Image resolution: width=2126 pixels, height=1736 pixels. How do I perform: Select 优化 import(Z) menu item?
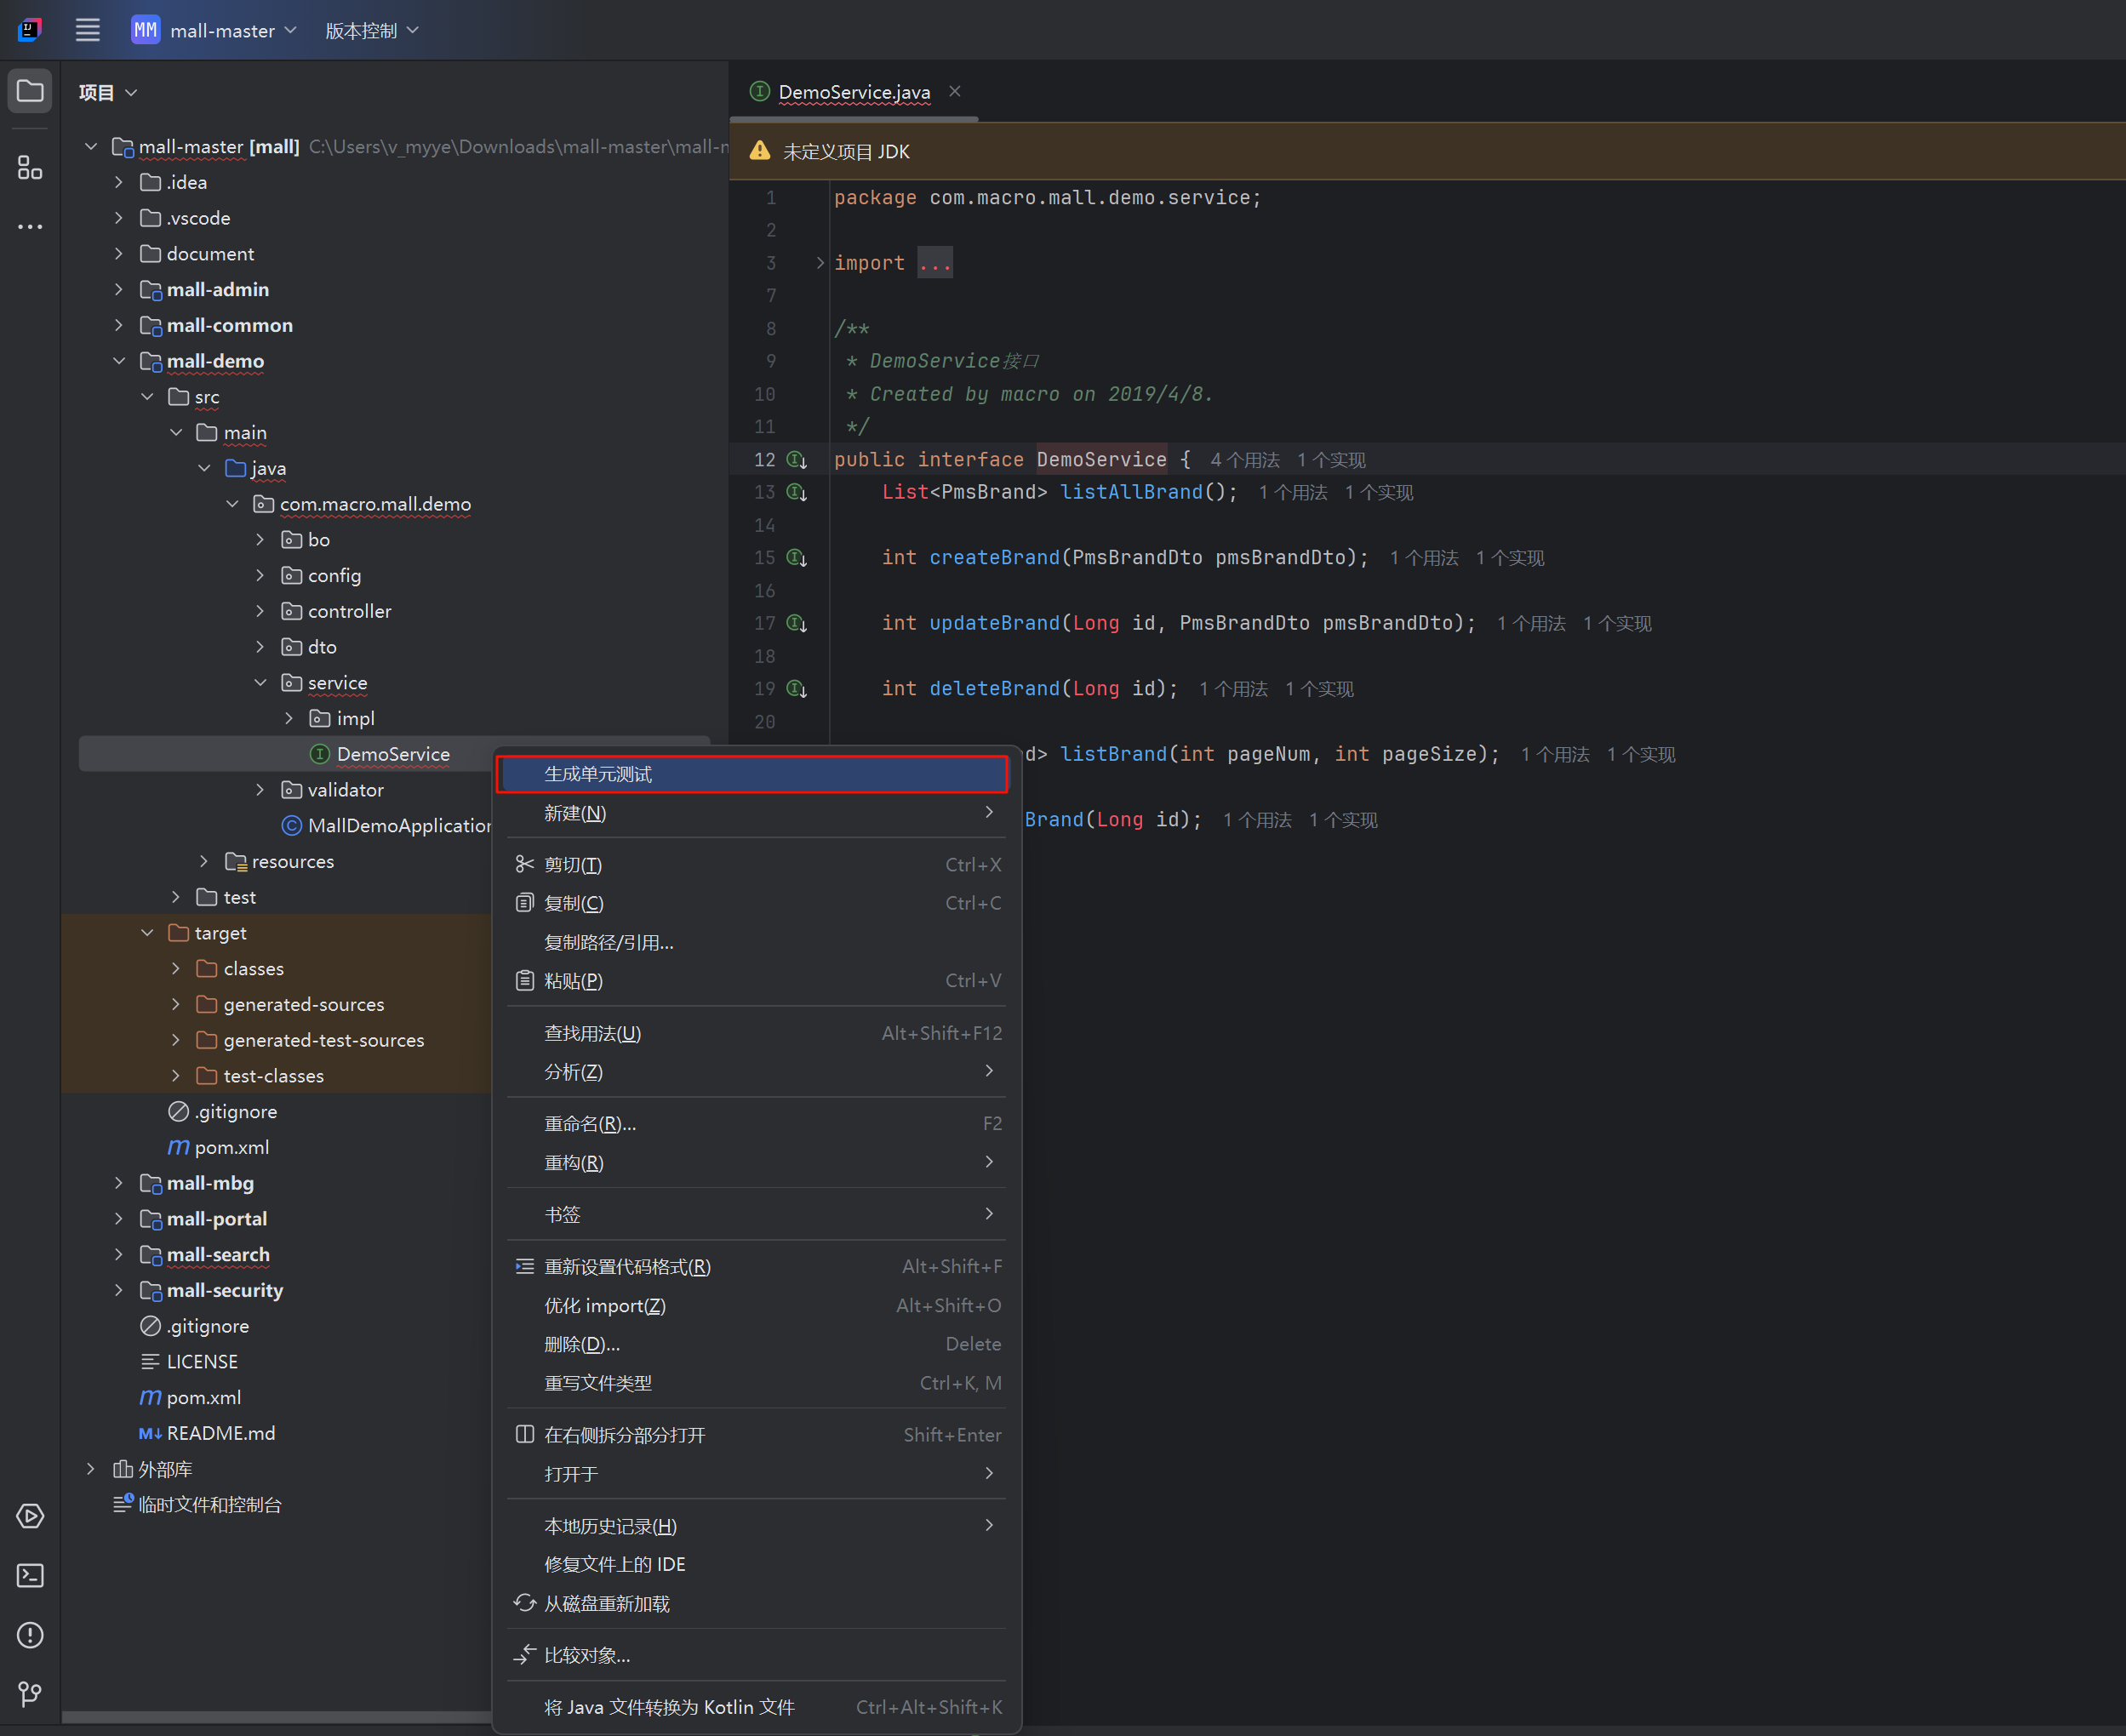coord(756,1305)
